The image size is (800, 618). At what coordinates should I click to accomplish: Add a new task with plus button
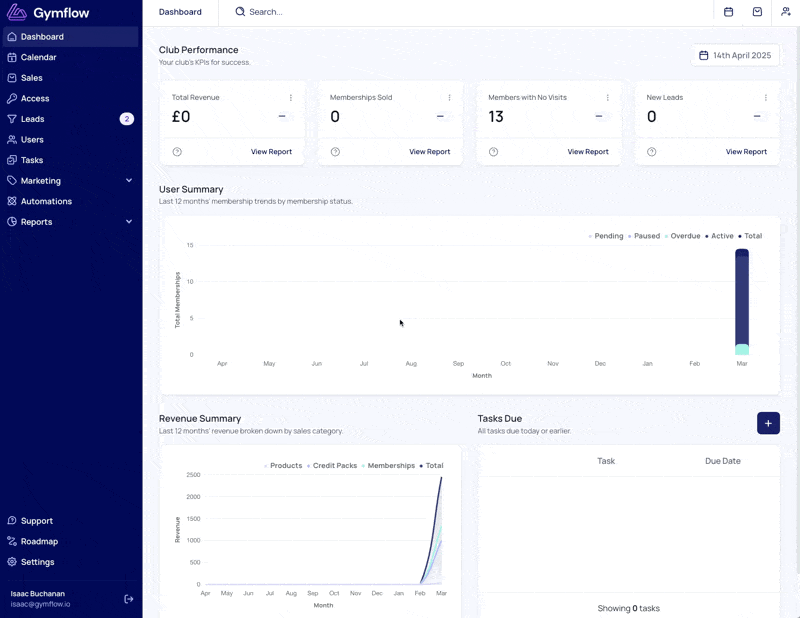tap(768, 423)
